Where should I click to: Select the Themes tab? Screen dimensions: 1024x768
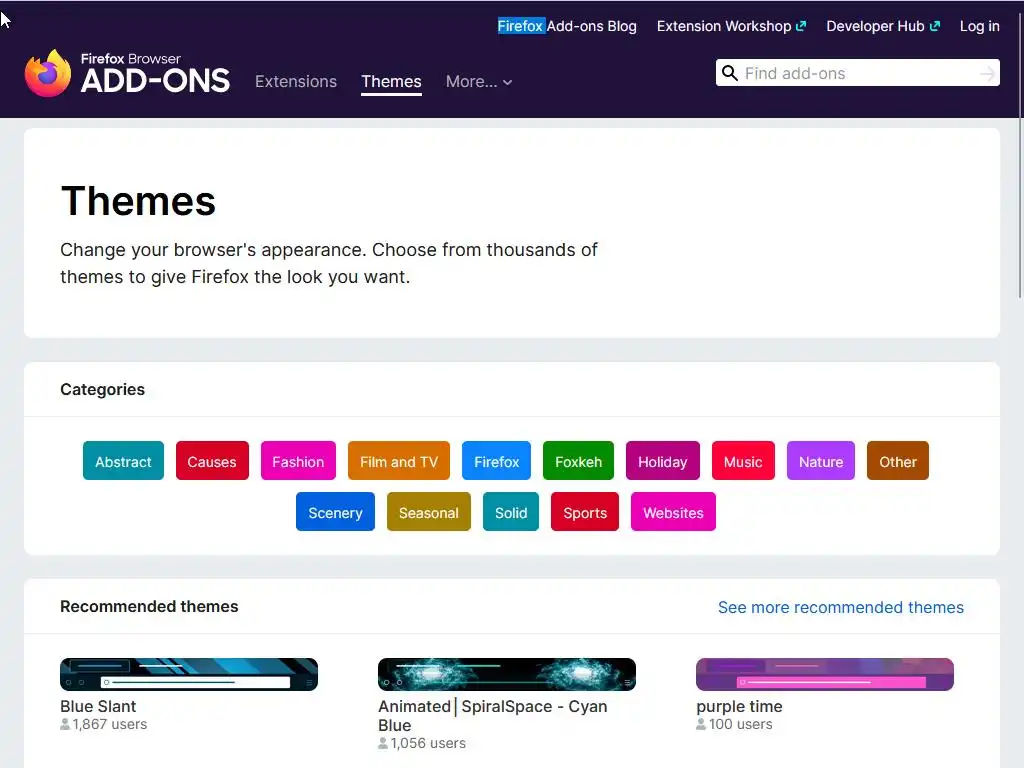391,82
